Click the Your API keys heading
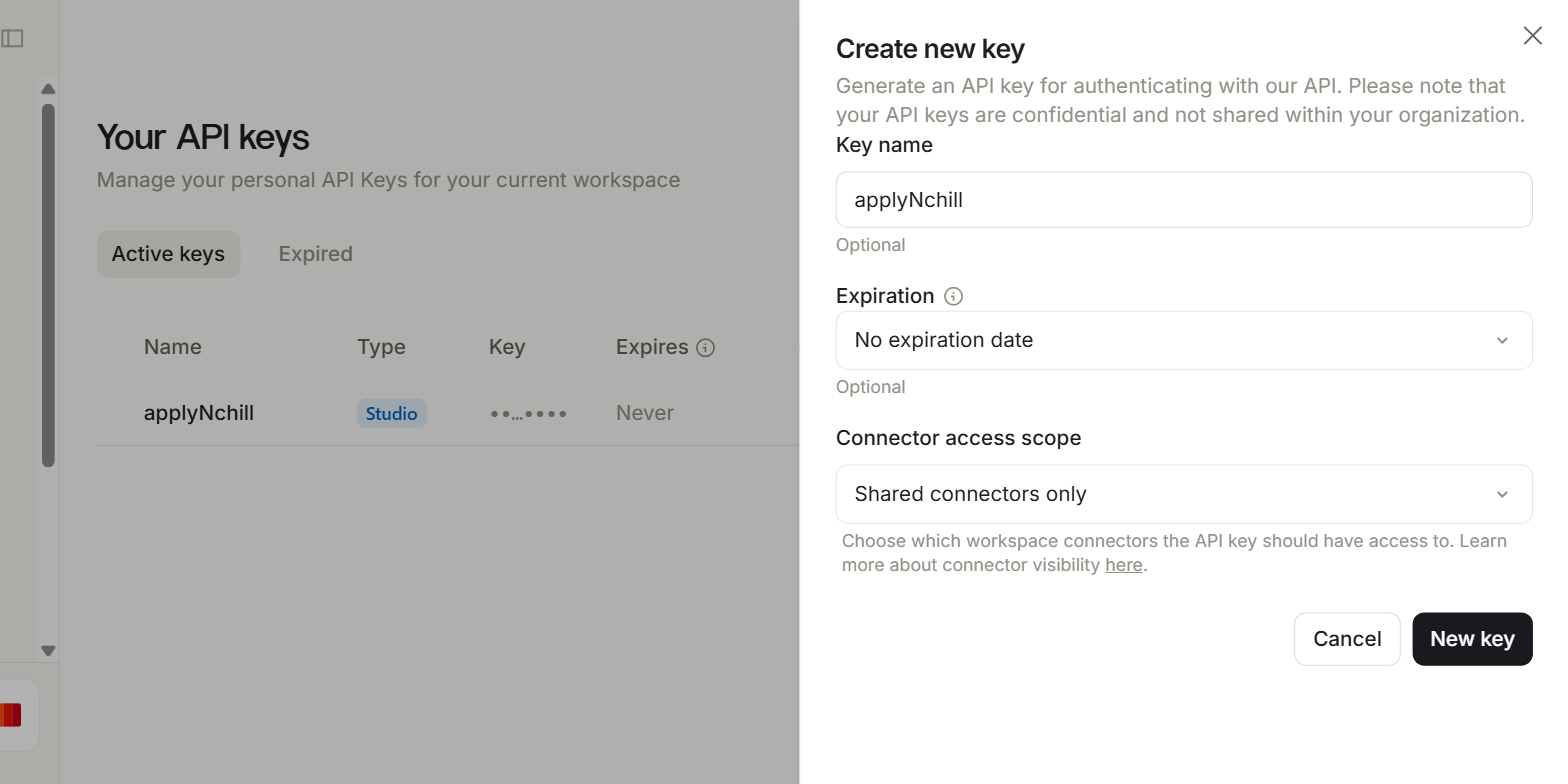Viewport: 1568px width, 784px height. [x=203, y=137]
